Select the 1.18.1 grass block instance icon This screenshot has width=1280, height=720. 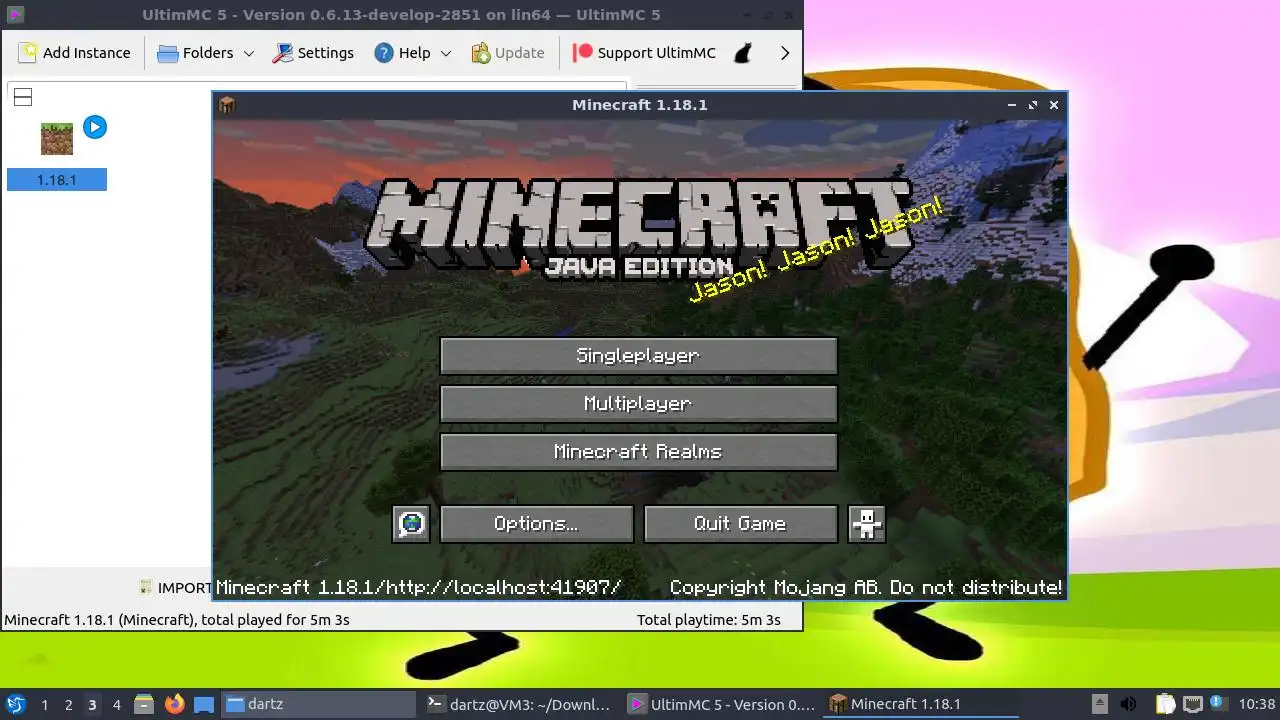[x=57, y=139]
